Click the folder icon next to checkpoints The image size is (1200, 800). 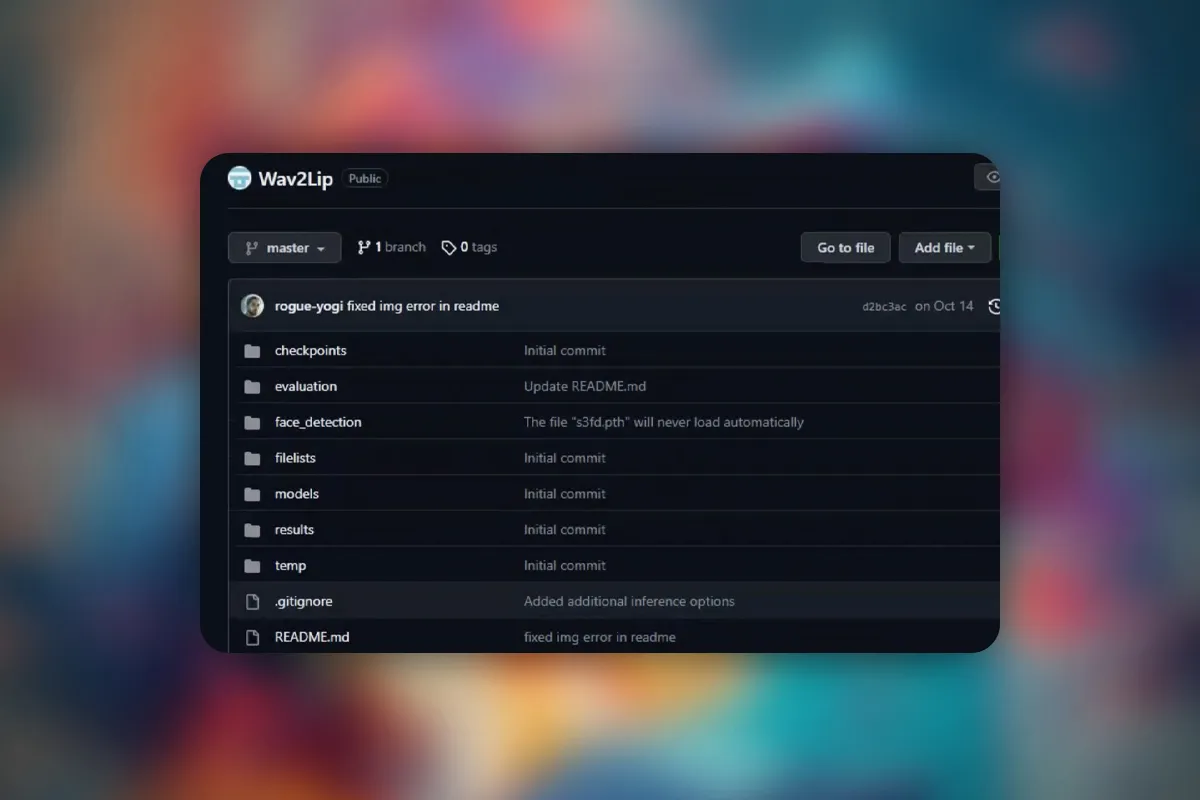(x=252, y=351)
